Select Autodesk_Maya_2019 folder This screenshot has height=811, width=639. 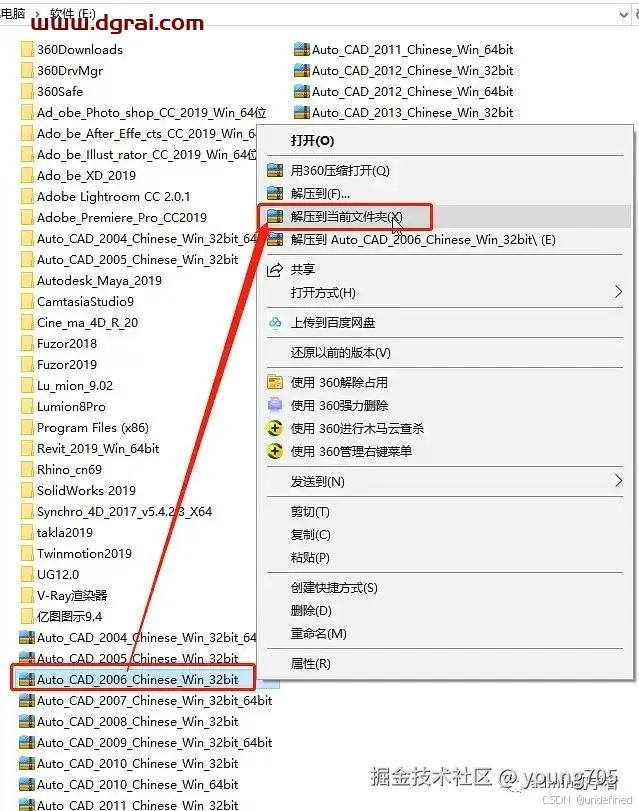click(x=92, y=281)
